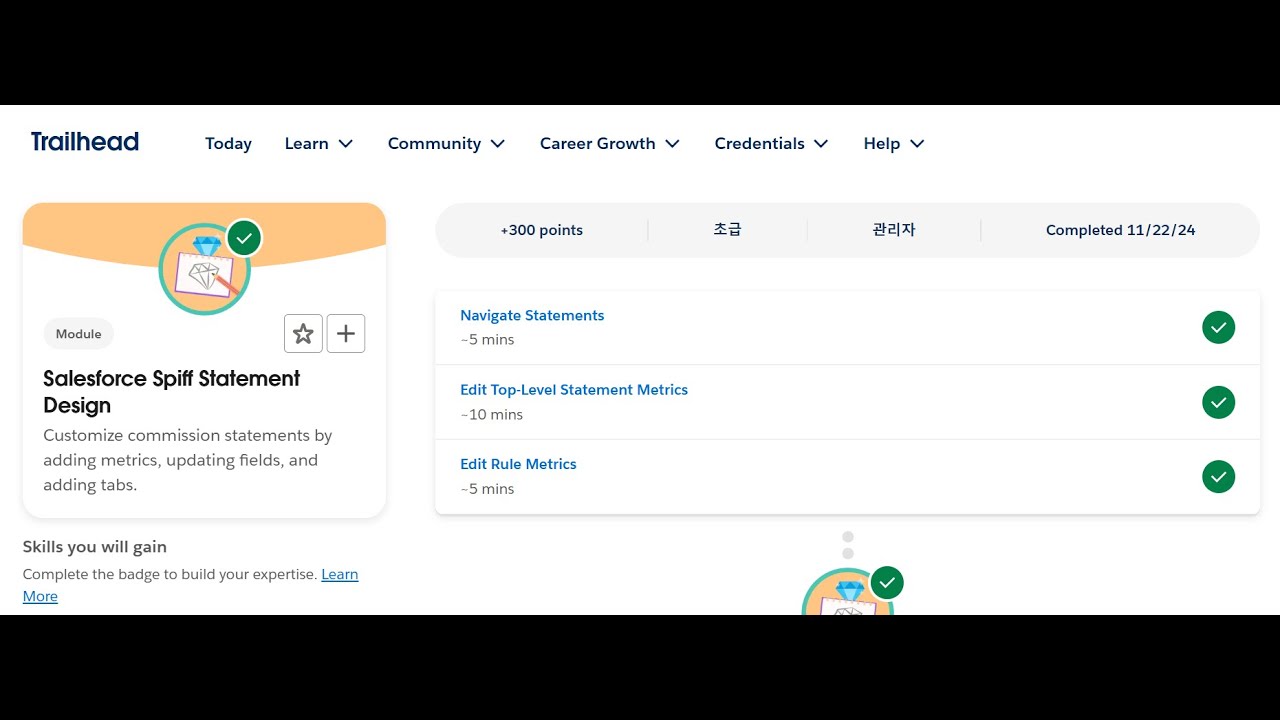Open the Edit Top-Level Statement Metrics unit

574,390
